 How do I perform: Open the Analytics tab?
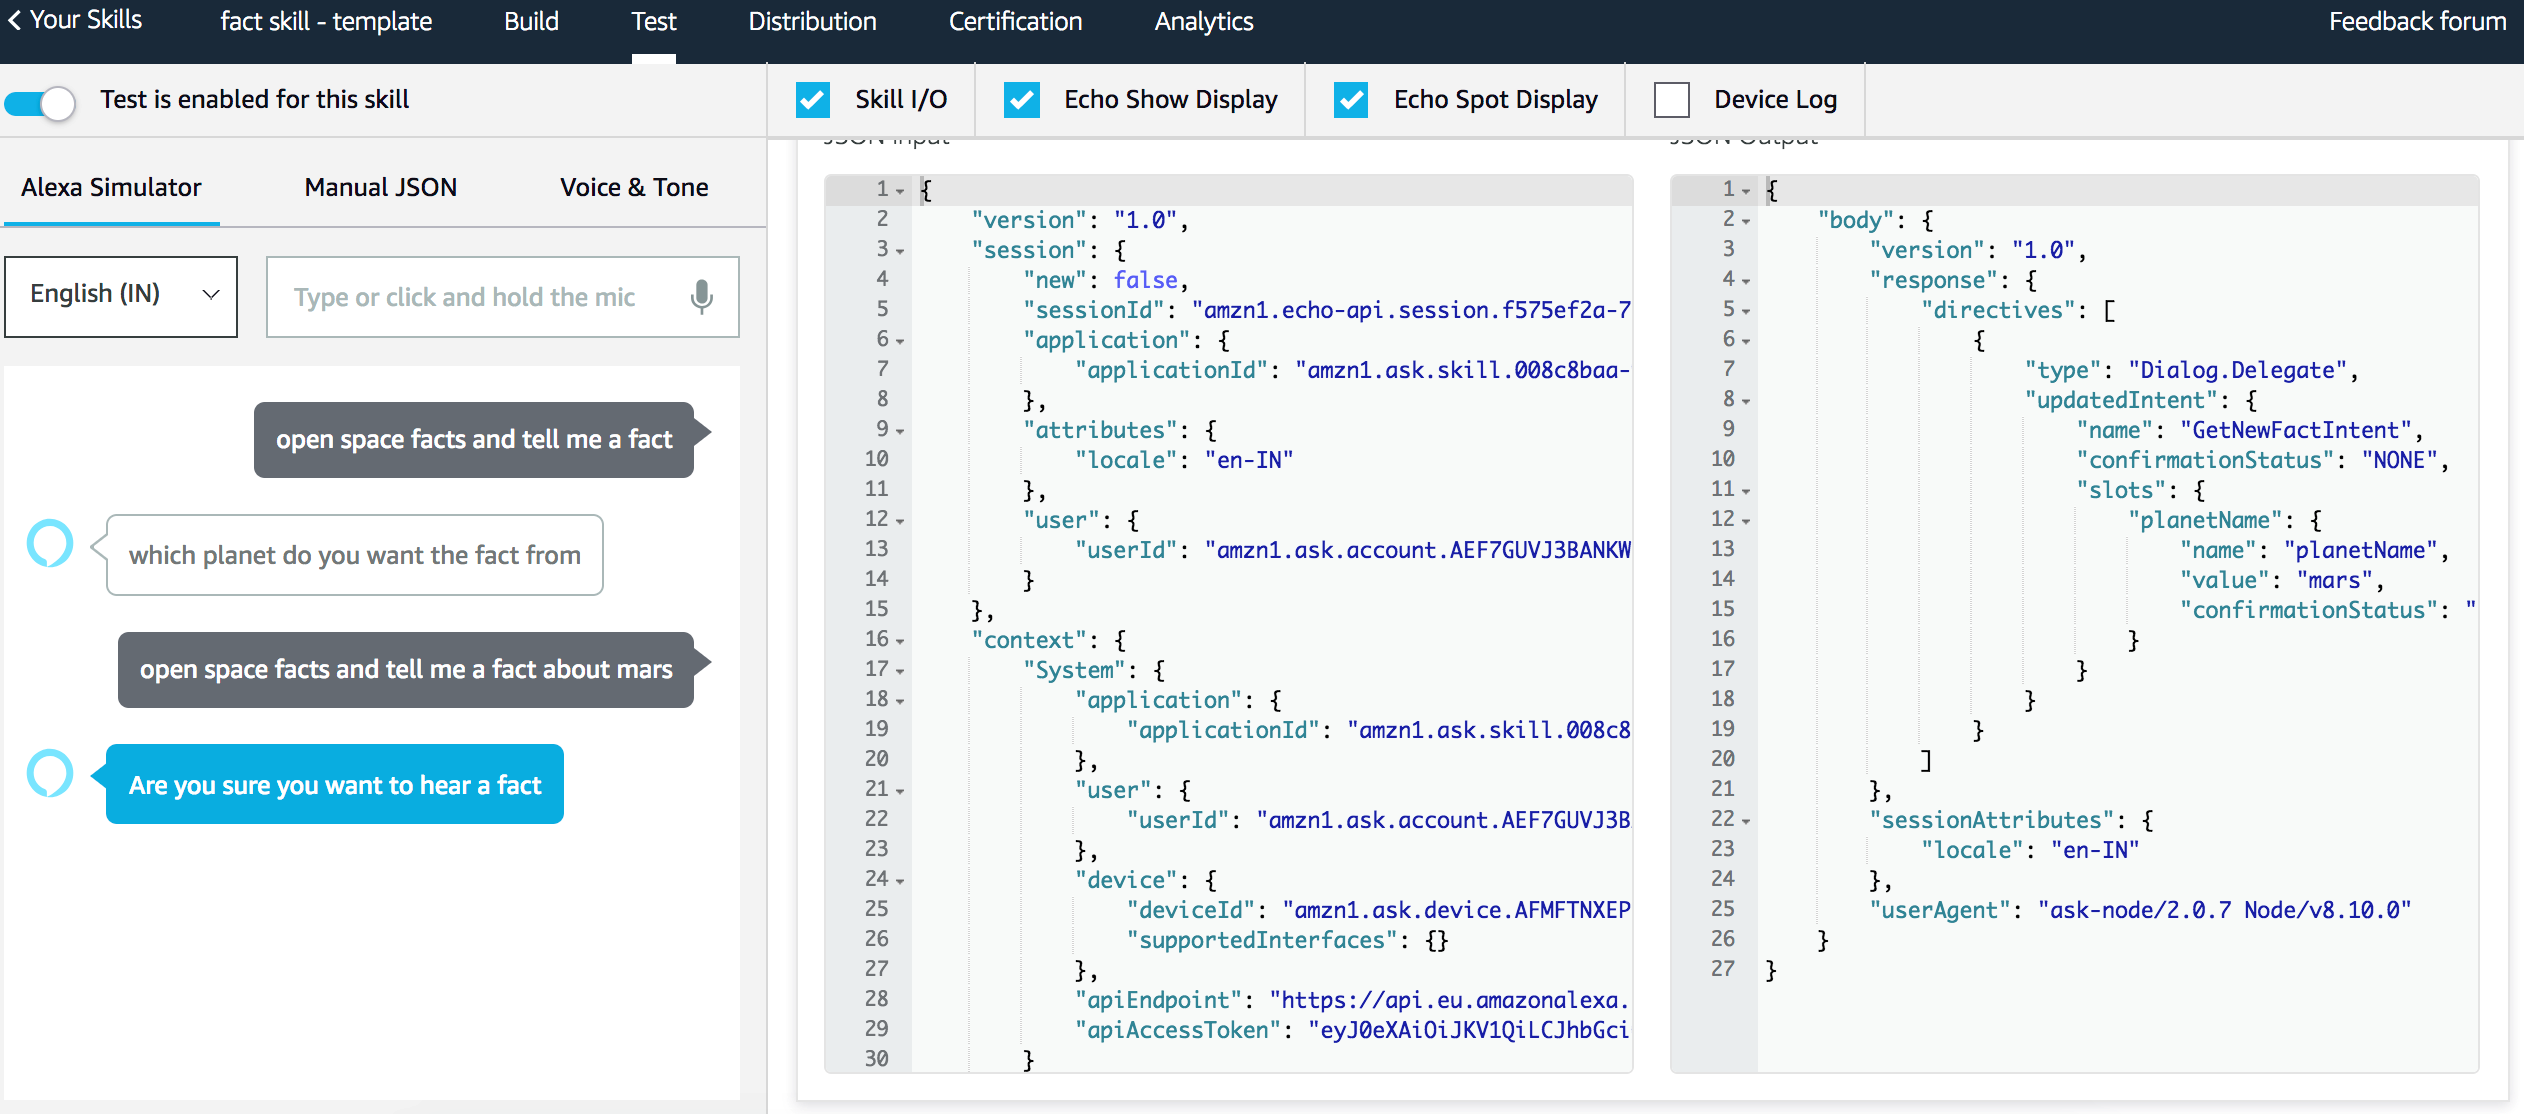pos(1202,21)
